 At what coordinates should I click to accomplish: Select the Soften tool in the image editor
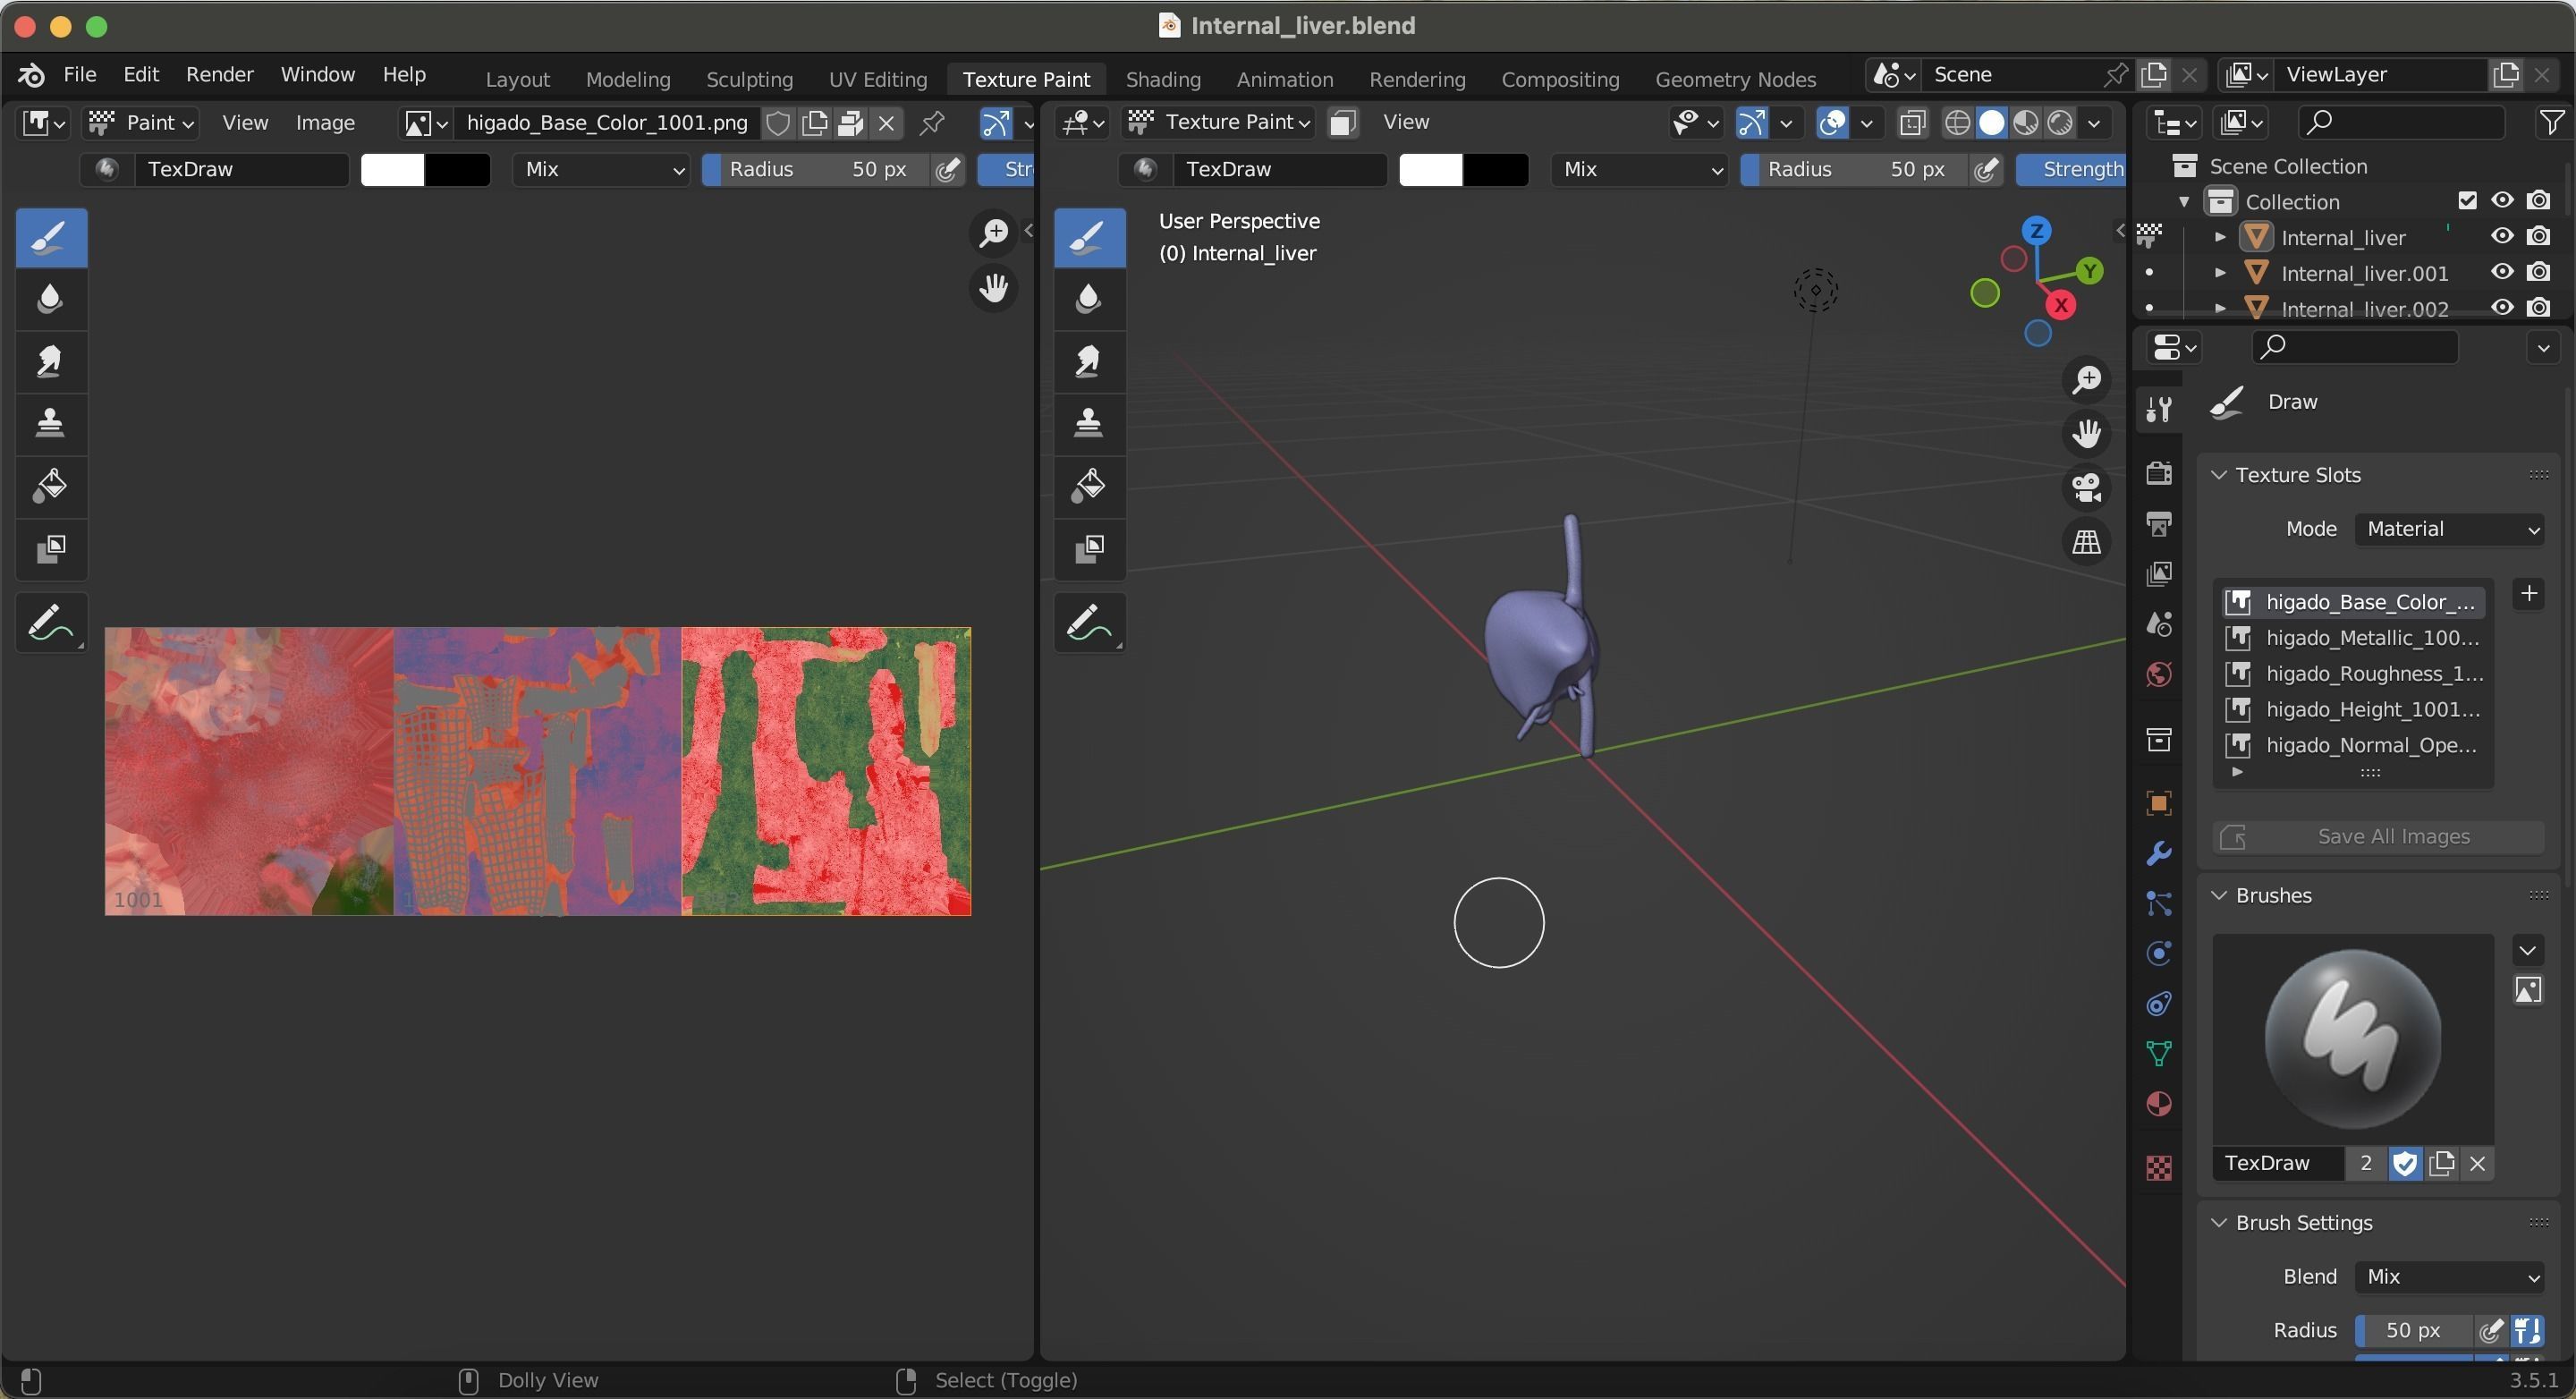(51, 299)
